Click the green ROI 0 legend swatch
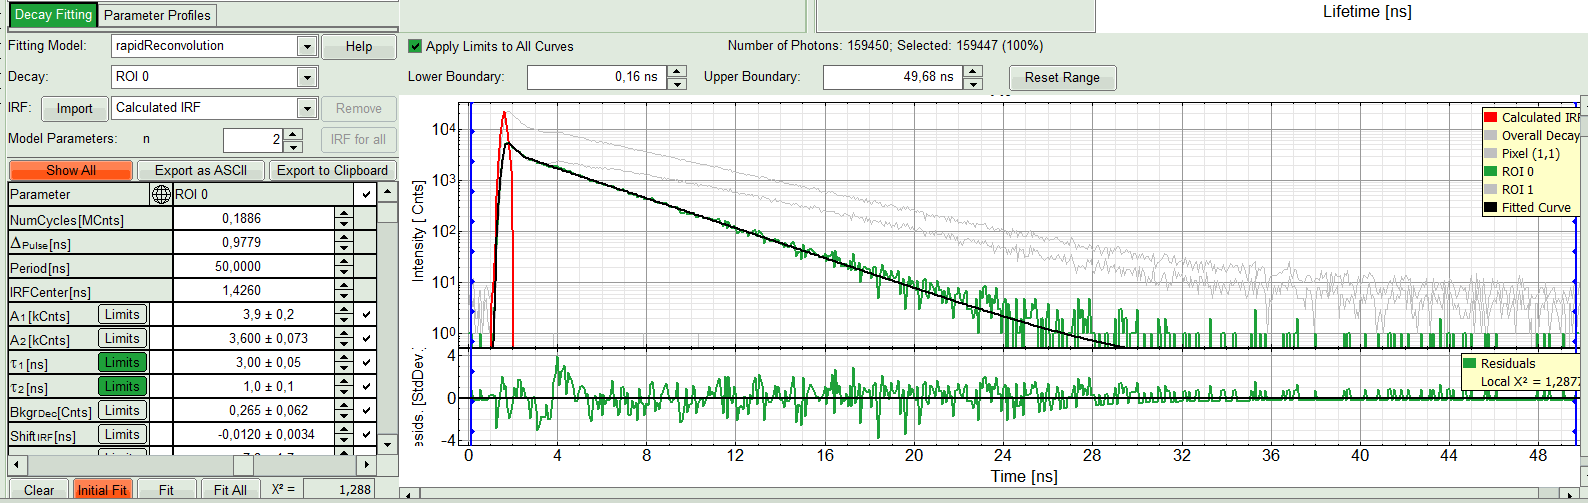Viewport: 1588px width, 503px height. pyautogui.click(x=1490, y=171)
